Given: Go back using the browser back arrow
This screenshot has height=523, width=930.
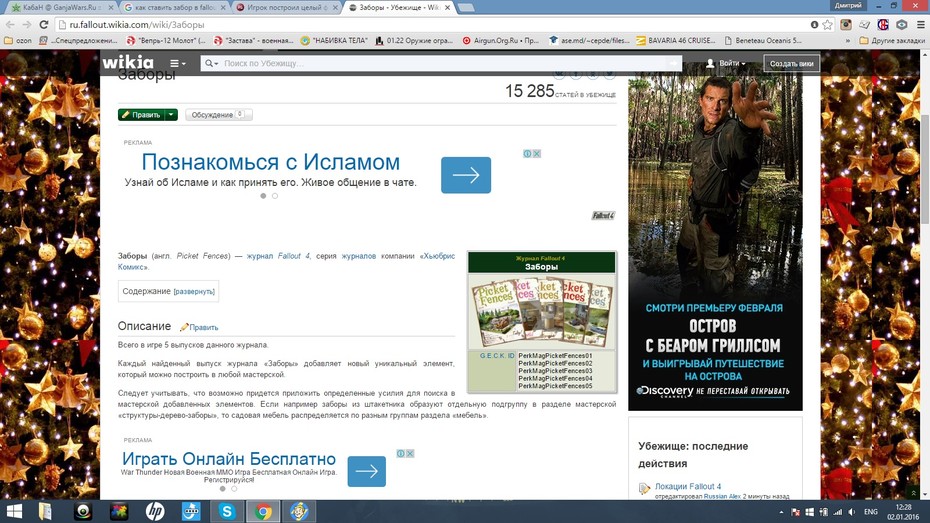Looking at the screenshot, I should coord(10,24).
